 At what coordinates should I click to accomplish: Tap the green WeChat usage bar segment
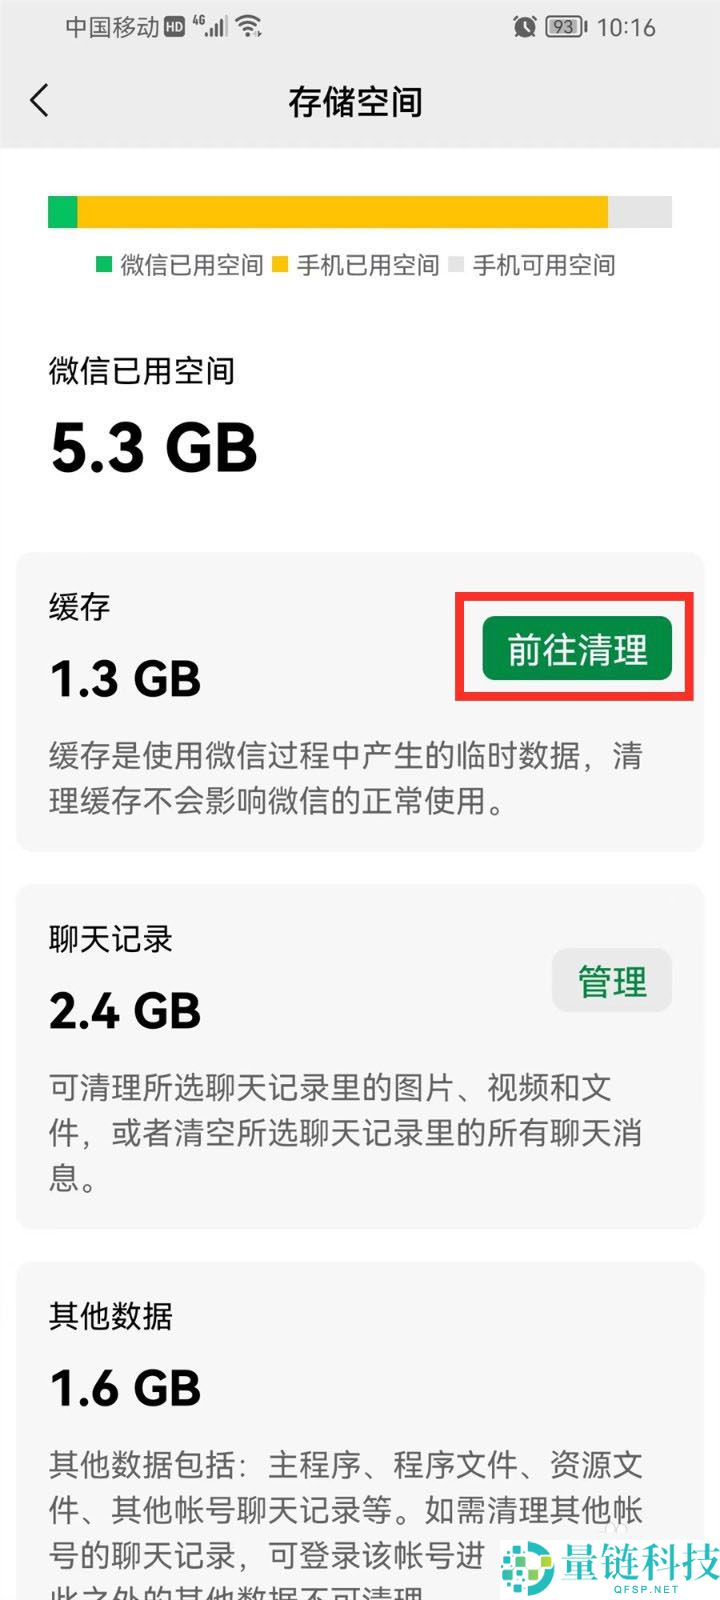(x=63, y=212)
